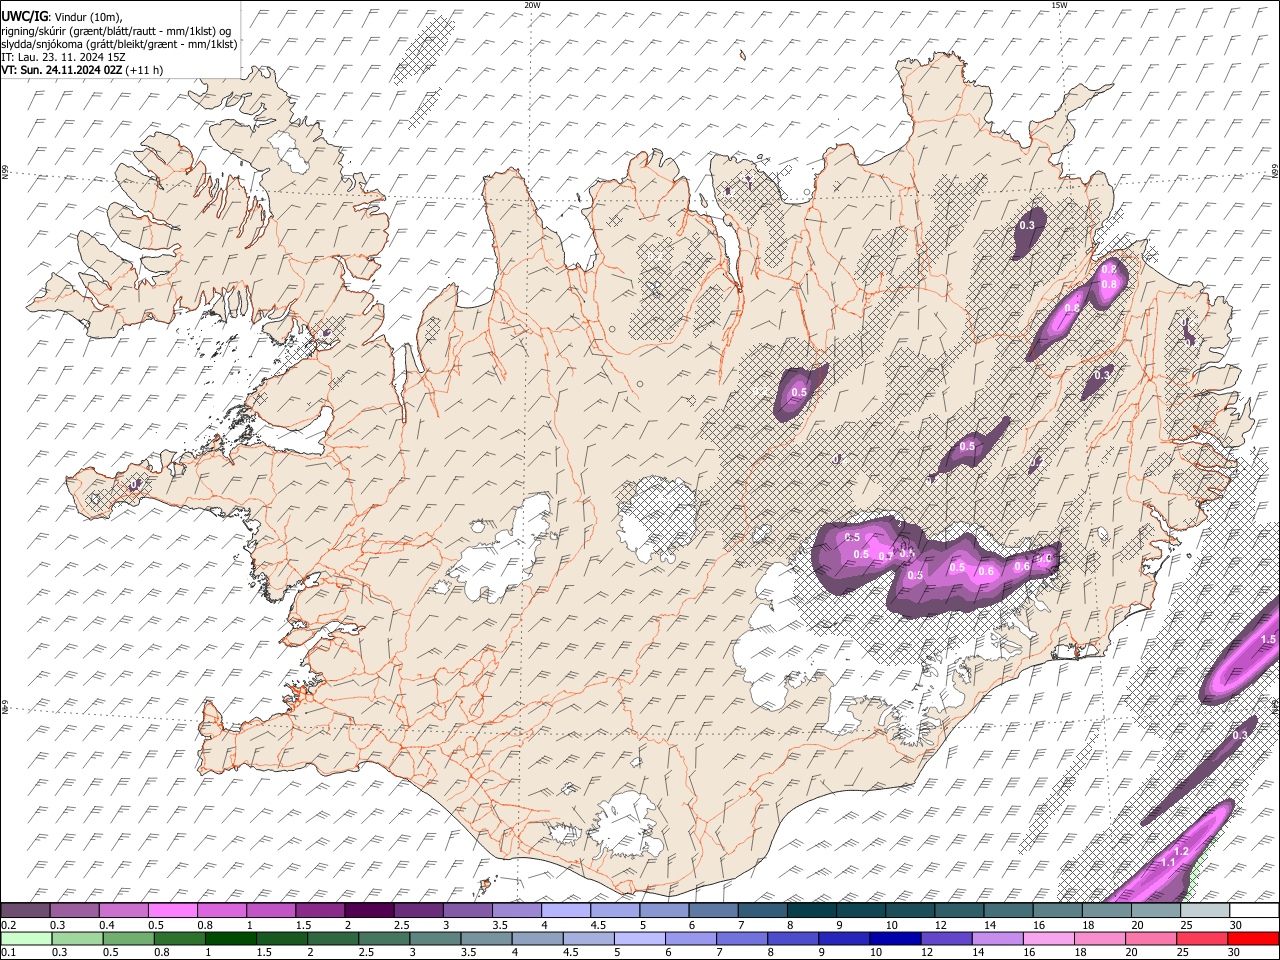Click the '1.1' precipitation value on the map
Viewport: 1280px width, 960px height.
tap(1168, 863)
